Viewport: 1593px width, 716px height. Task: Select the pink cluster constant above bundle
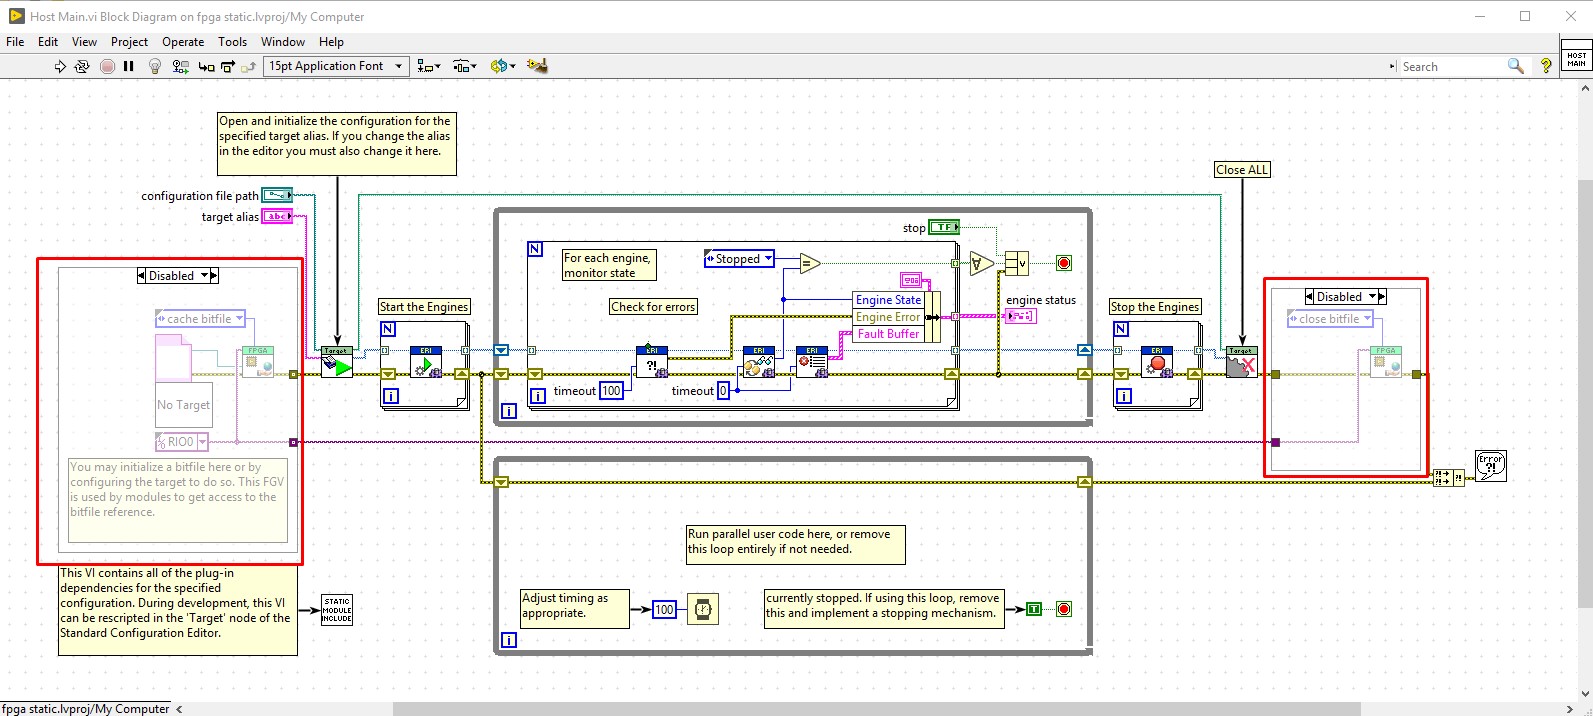(x=910, y=280)
